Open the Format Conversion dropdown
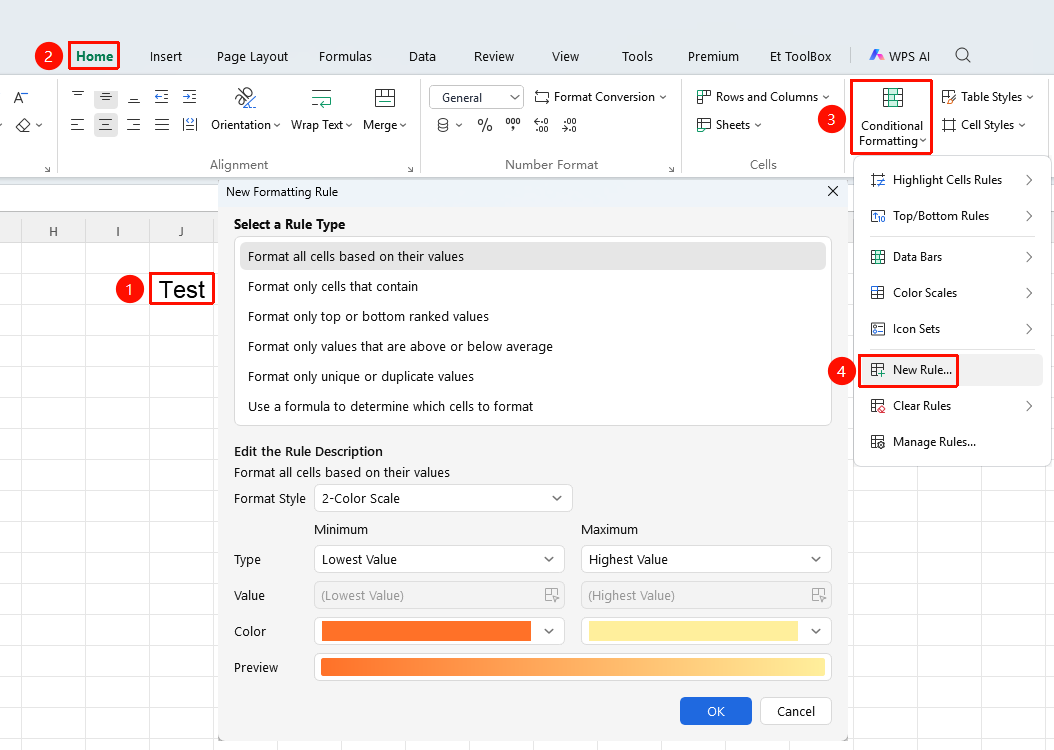Image resolution: width=1054 pixels, height=750 pixels. coord(600,97)
